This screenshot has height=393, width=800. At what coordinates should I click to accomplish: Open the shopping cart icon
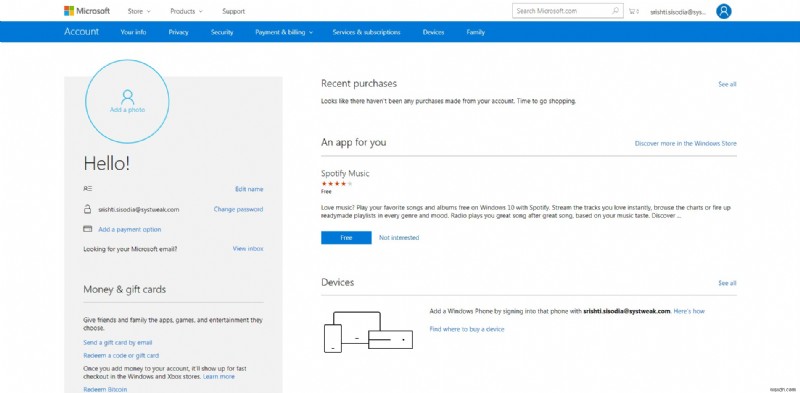[633, 11]
